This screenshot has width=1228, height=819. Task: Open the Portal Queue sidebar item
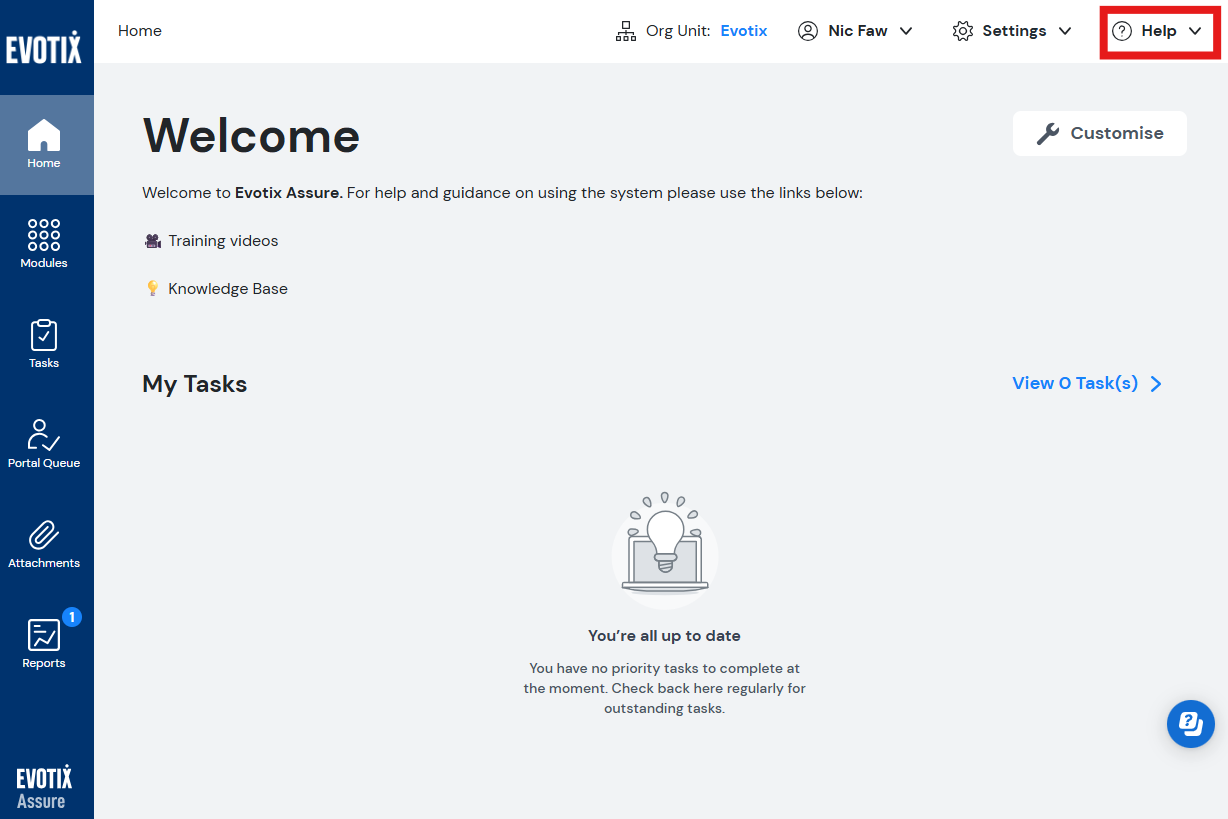[44, 445]
